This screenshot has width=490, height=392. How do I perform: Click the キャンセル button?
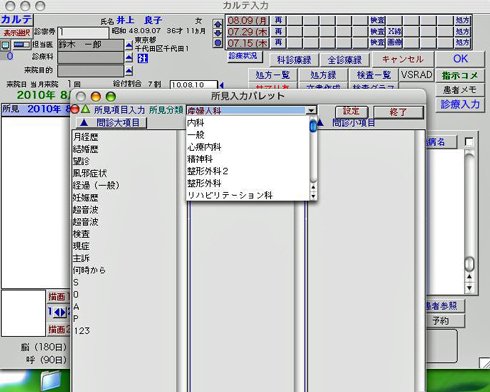[403, 59]
